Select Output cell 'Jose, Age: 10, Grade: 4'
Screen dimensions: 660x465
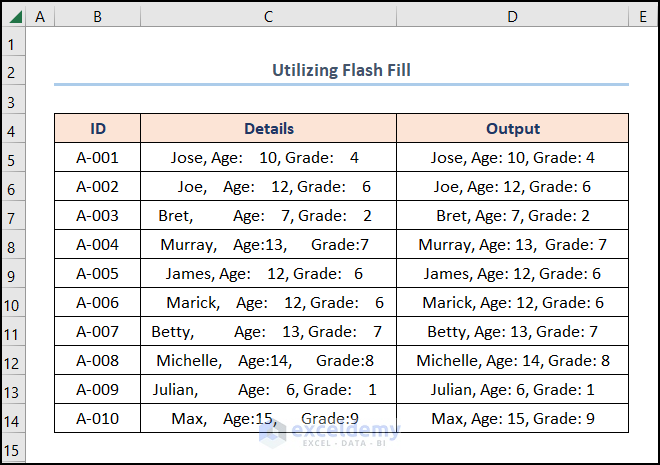(x=512, y=158)
